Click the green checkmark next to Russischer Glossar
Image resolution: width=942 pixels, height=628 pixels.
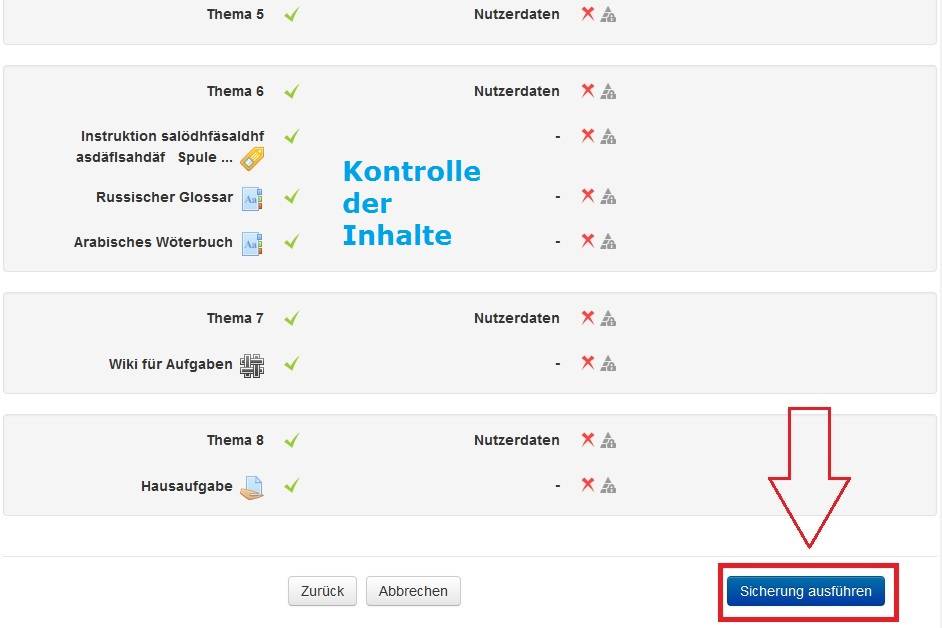point(291,197)
